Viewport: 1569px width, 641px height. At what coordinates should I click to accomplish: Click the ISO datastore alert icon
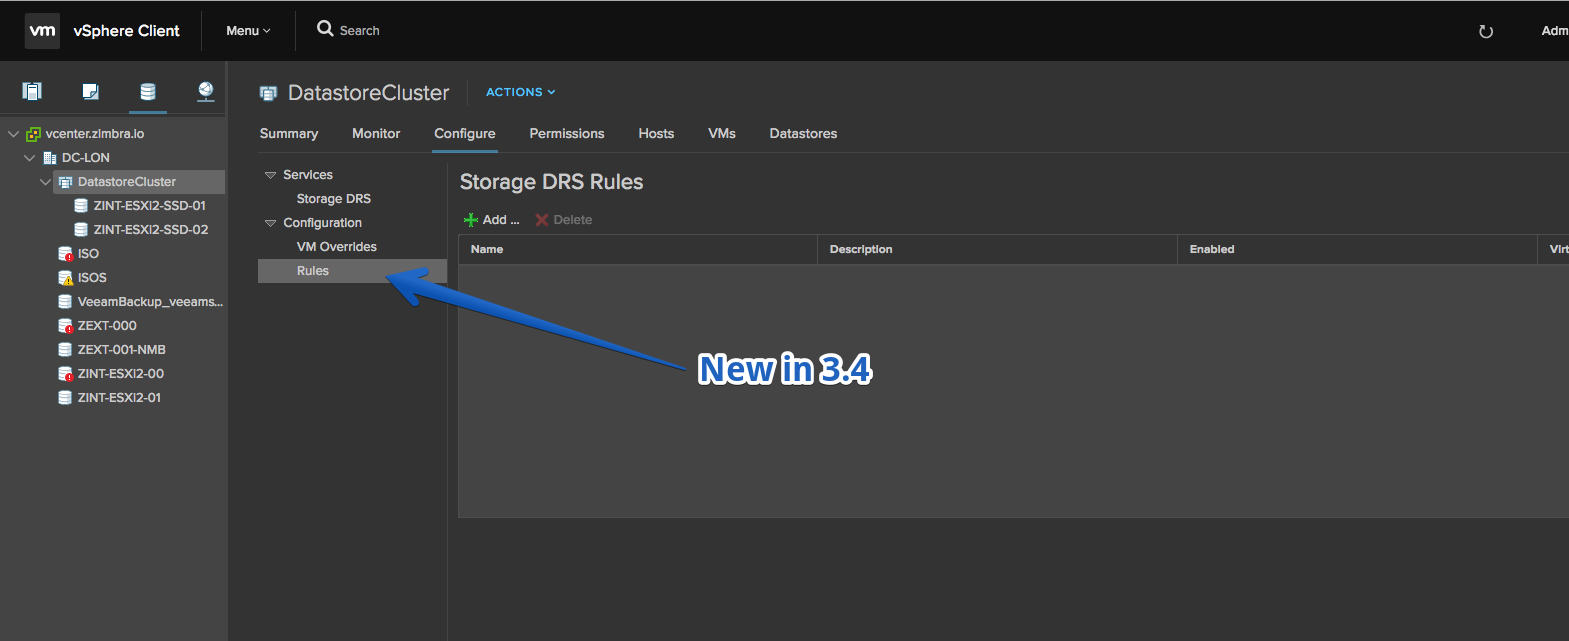coord(66,254)
